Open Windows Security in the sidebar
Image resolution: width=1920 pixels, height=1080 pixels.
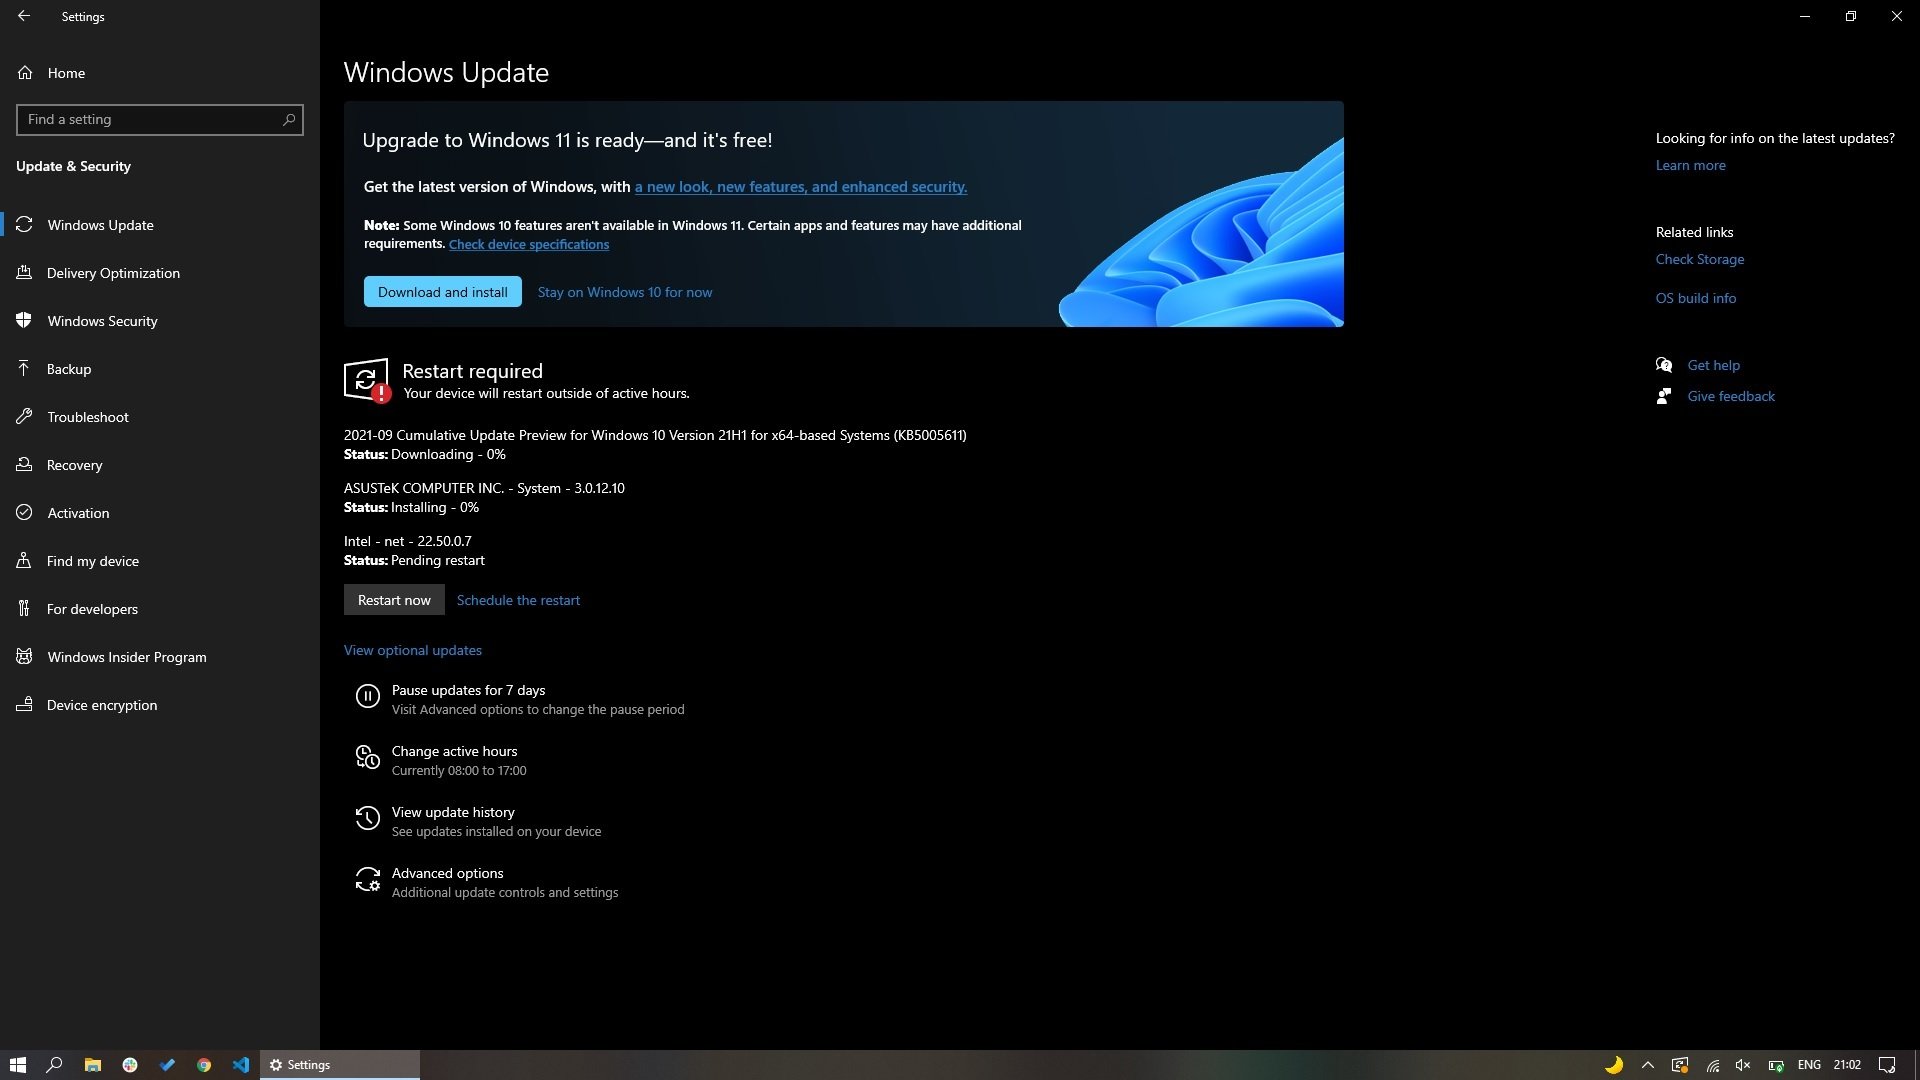click(x=160, y=321)
